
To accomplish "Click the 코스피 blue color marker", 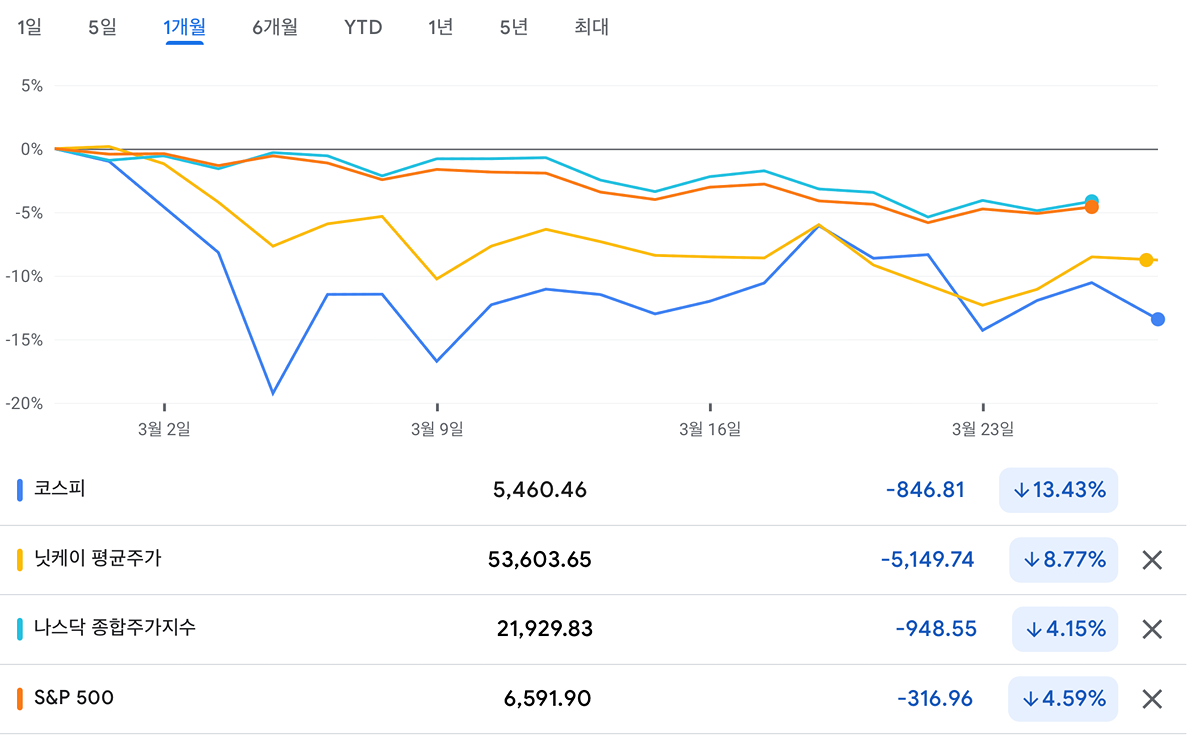I will 20,490.
